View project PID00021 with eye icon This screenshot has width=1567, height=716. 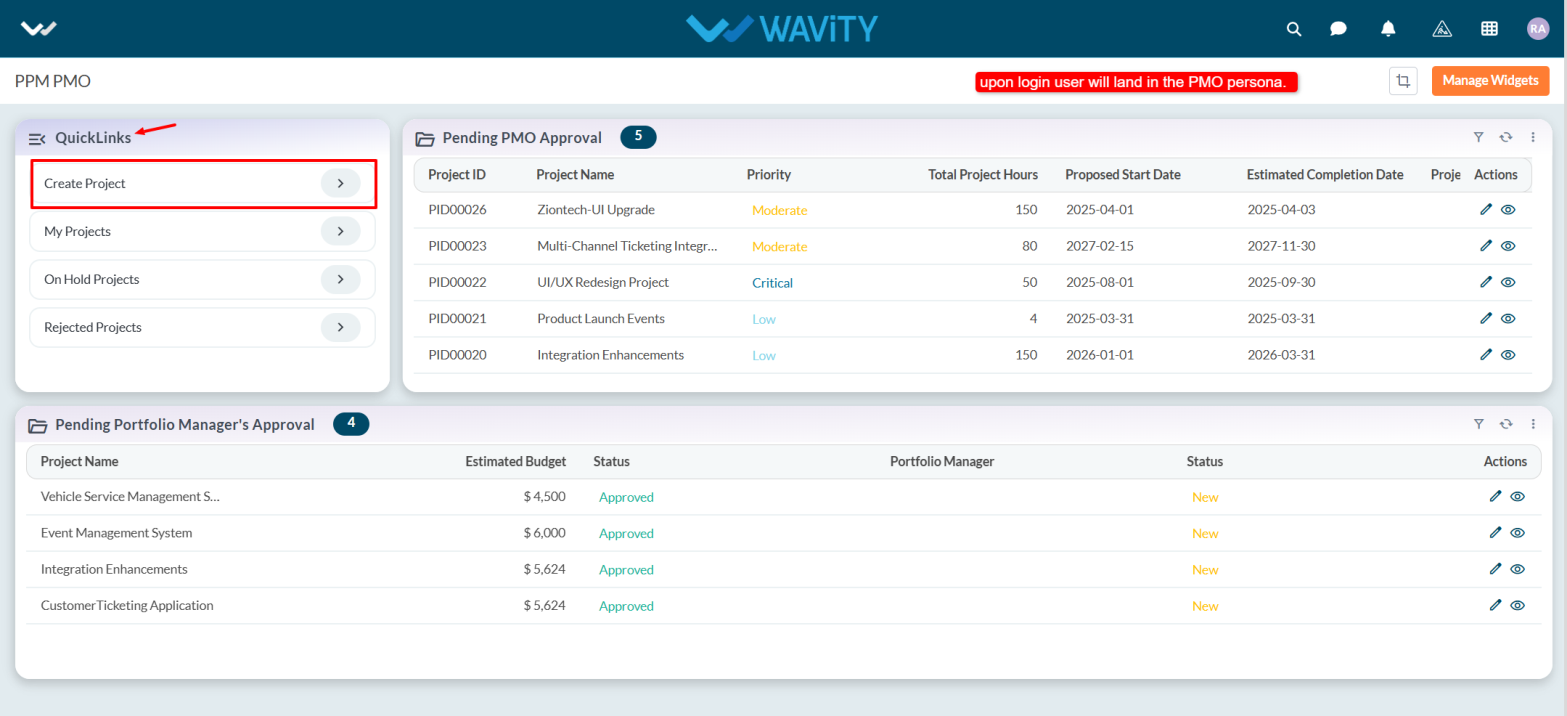tap(1508, 318)
